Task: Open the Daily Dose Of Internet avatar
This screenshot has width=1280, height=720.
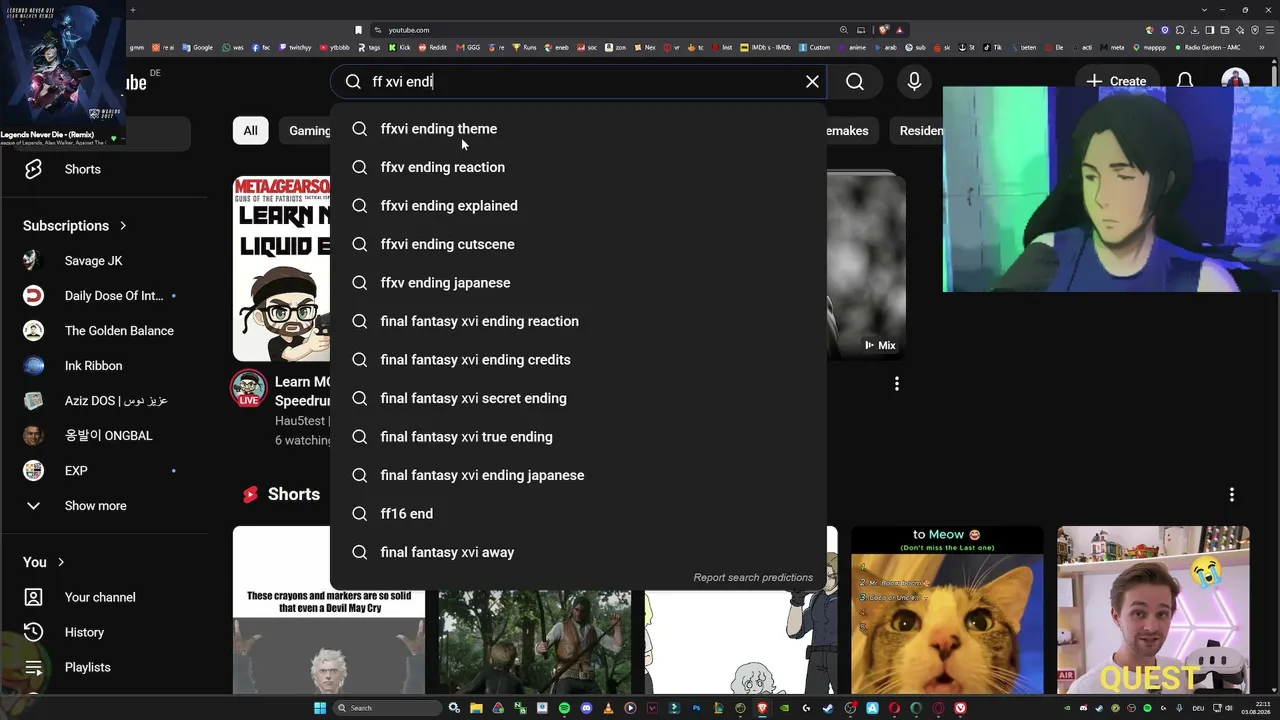Action: pos(33,296)
